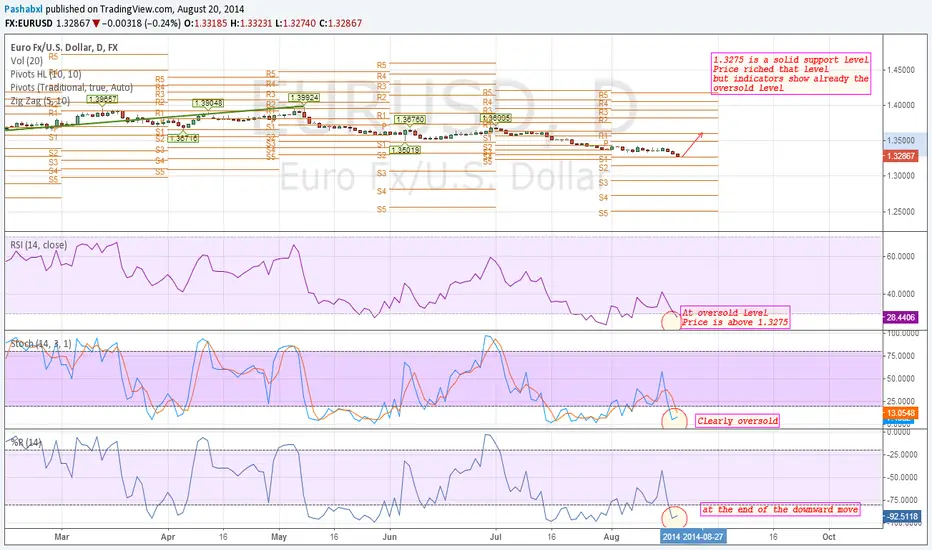
Task: Click the 60.0000 RSI axis label
Action: point(901,257)
